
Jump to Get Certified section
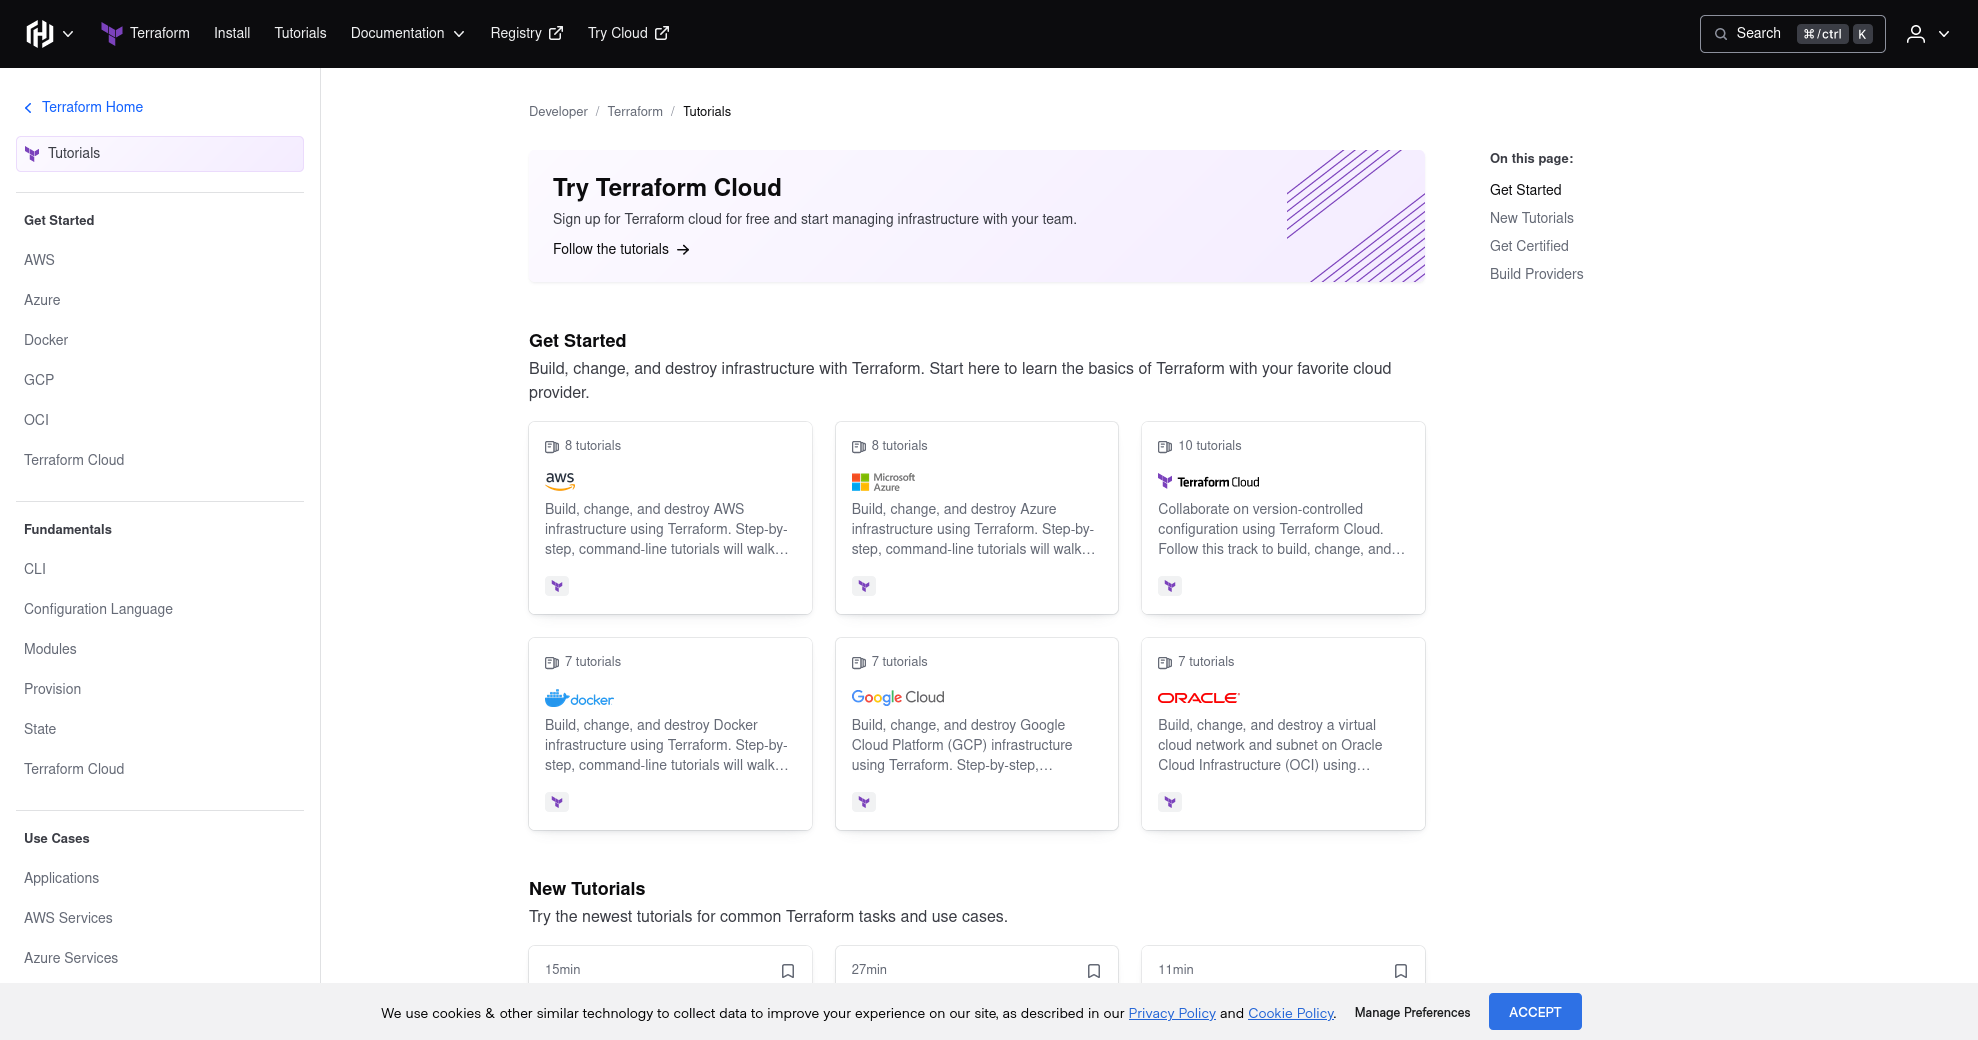coord(1529,246)
